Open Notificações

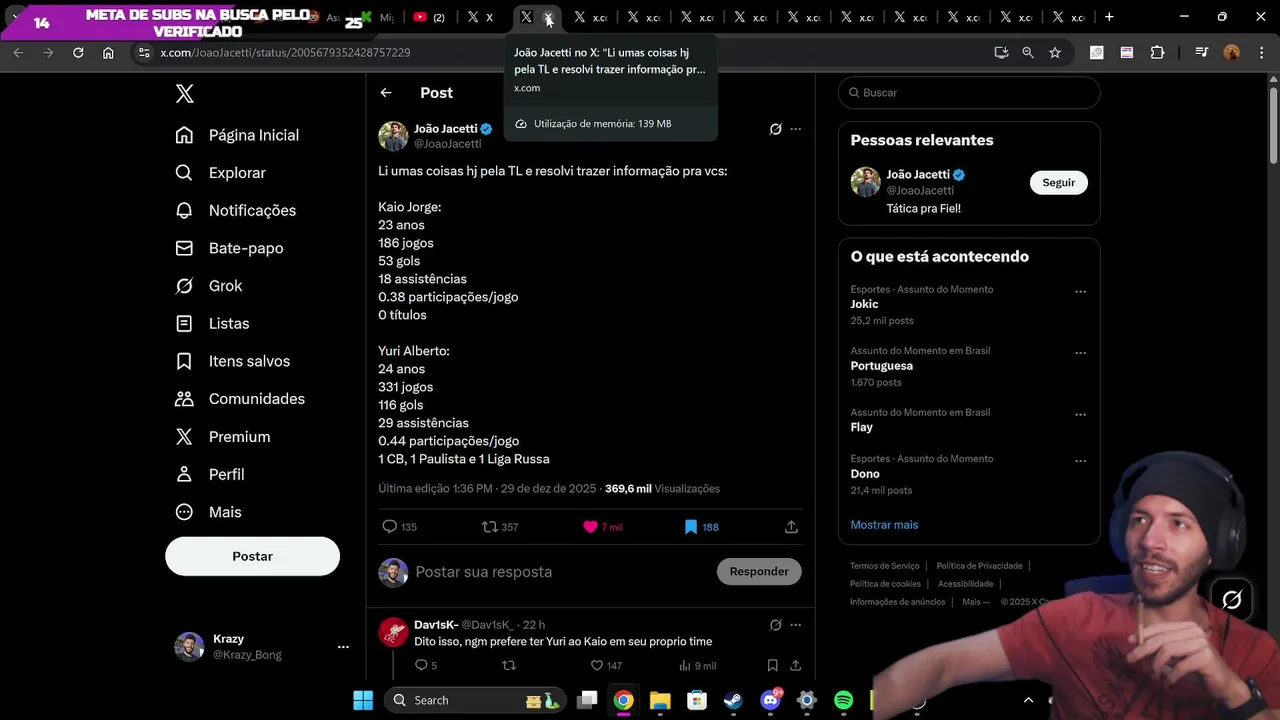pos(235,210)
